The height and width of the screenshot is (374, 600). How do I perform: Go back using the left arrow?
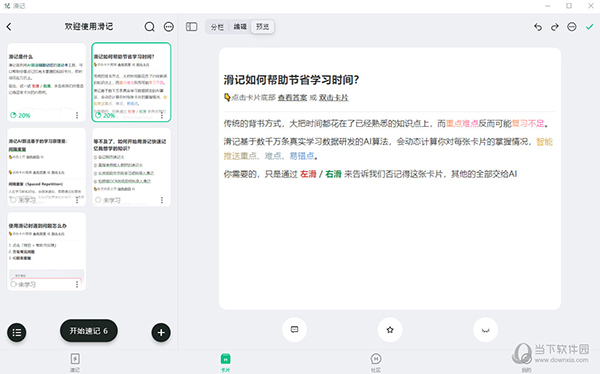coord(9,27)
